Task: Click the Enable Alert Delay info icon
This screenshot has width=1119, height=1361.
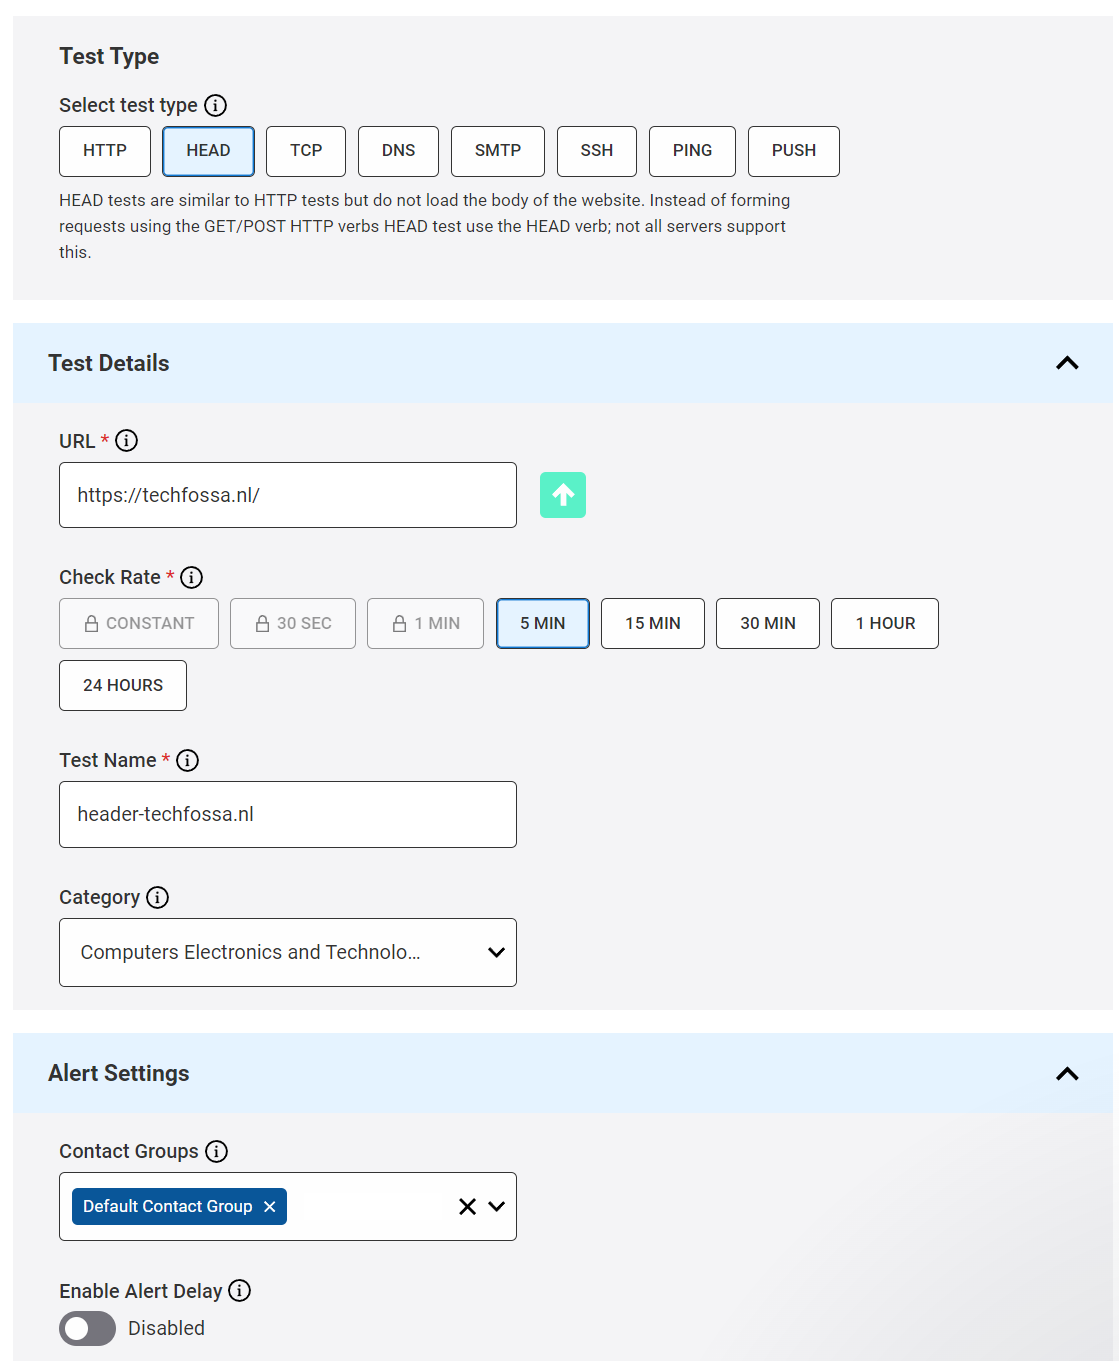Action: click(239, 1291)
